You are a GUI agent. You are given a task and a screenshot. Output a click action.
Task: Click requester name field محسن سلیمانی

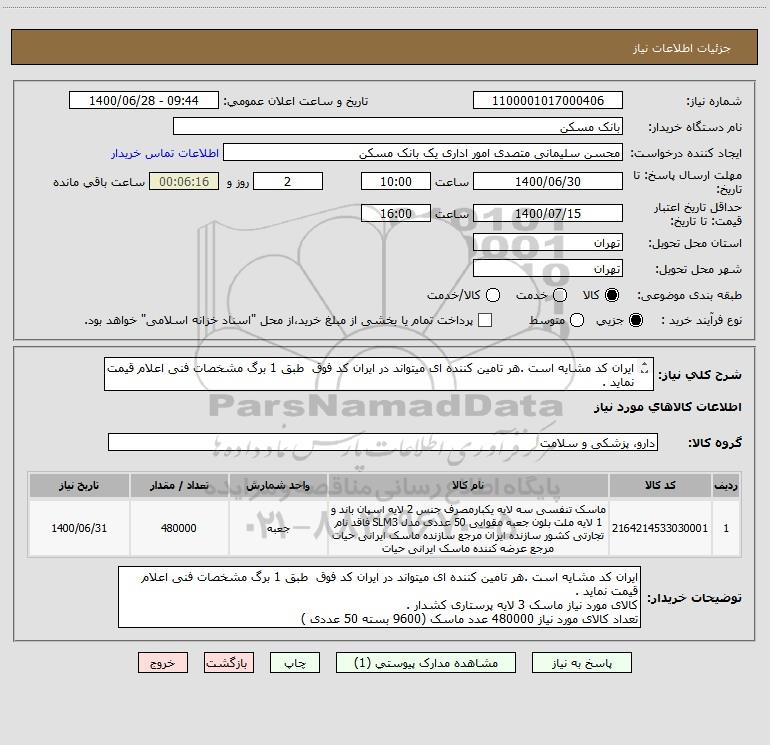[x=423, y=153]
